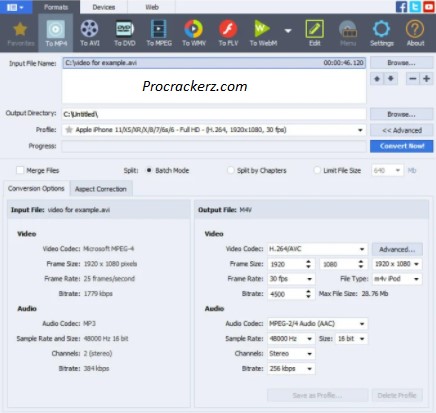Expand more formats arrow after To WebM
Screen dimensions: 436x413
click(288, 31)
